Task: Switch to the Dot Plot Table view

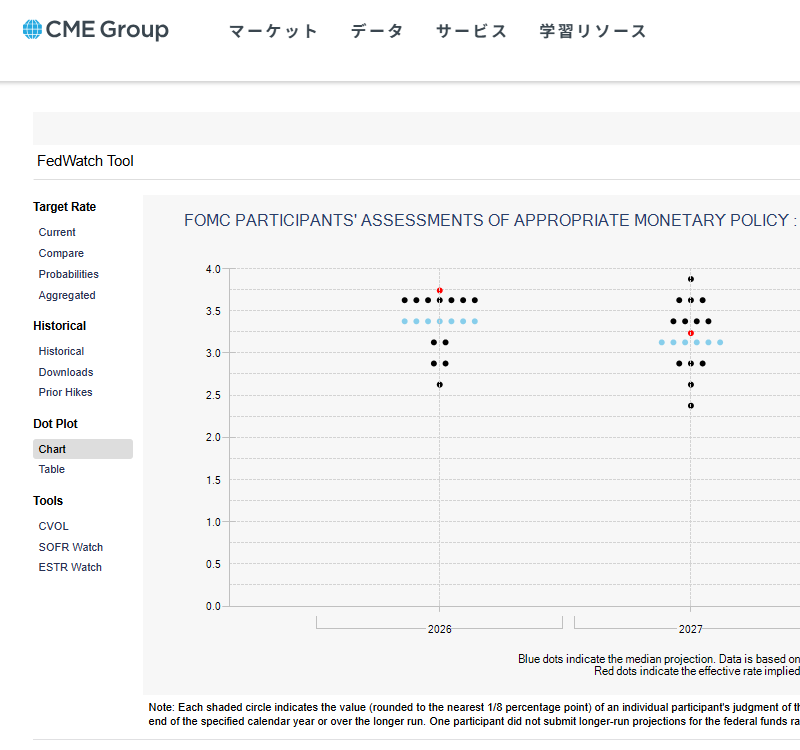Action: (52, 469)
